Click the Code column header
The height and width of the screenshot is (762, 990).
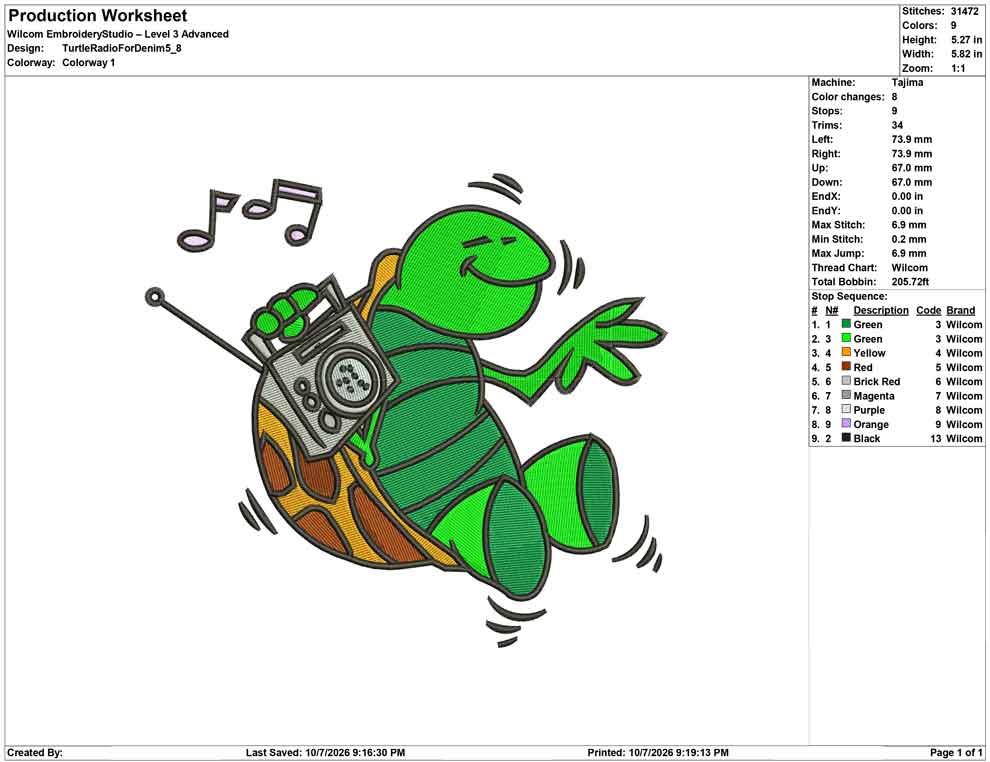(x=928, y=310)
